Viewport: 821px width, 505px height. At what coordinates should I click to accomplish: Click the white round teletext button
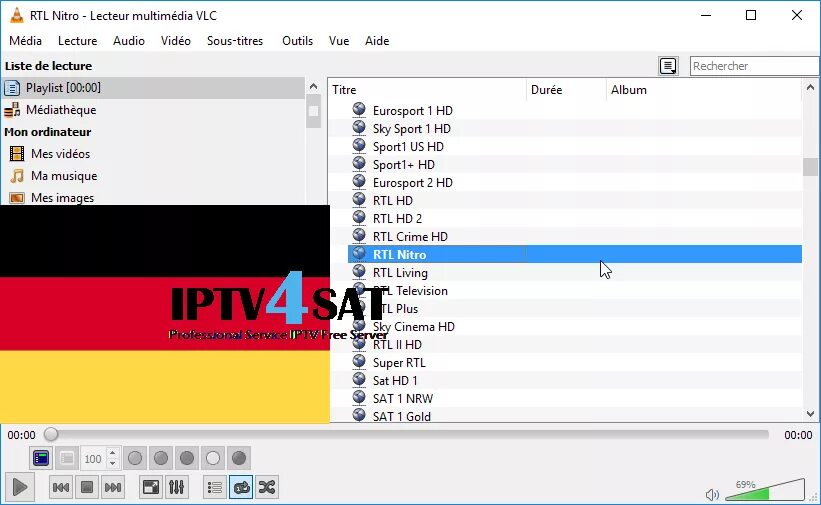(213, 458)
